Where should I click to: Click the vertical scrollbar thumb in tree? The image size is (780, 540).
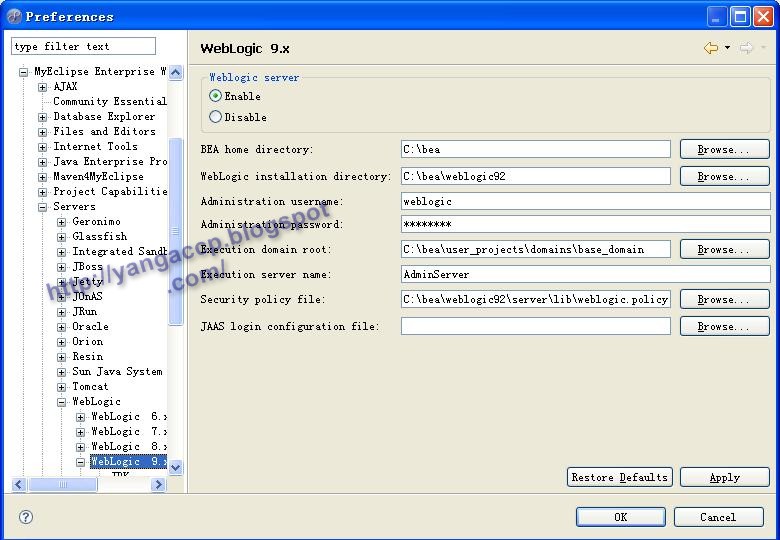176,232
